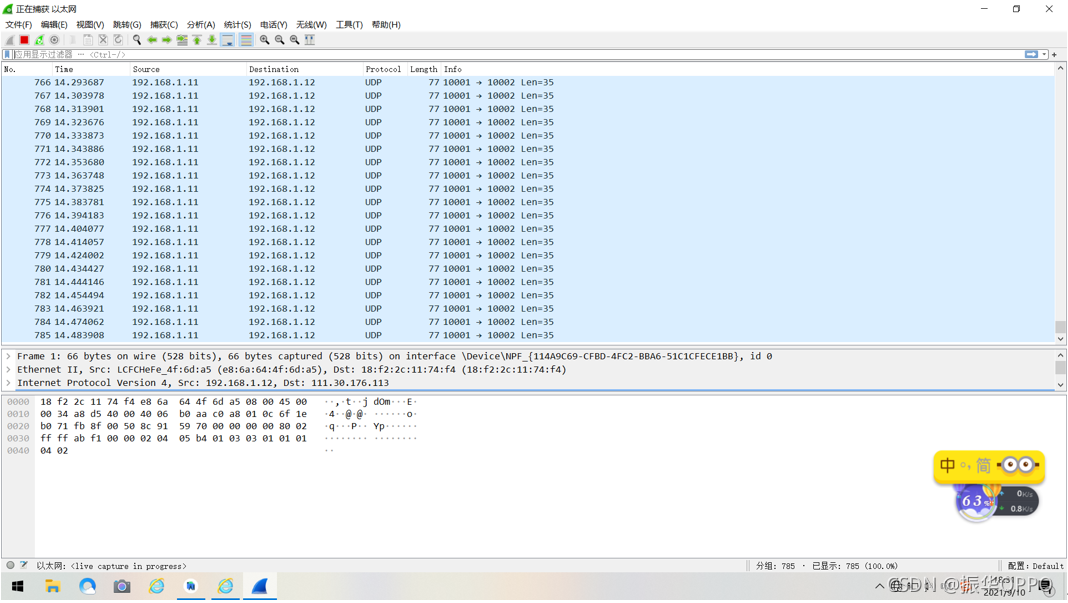The image size is (1068, 603).
Task: Click the Find packet magnifier icon
Action: [137, 40]
